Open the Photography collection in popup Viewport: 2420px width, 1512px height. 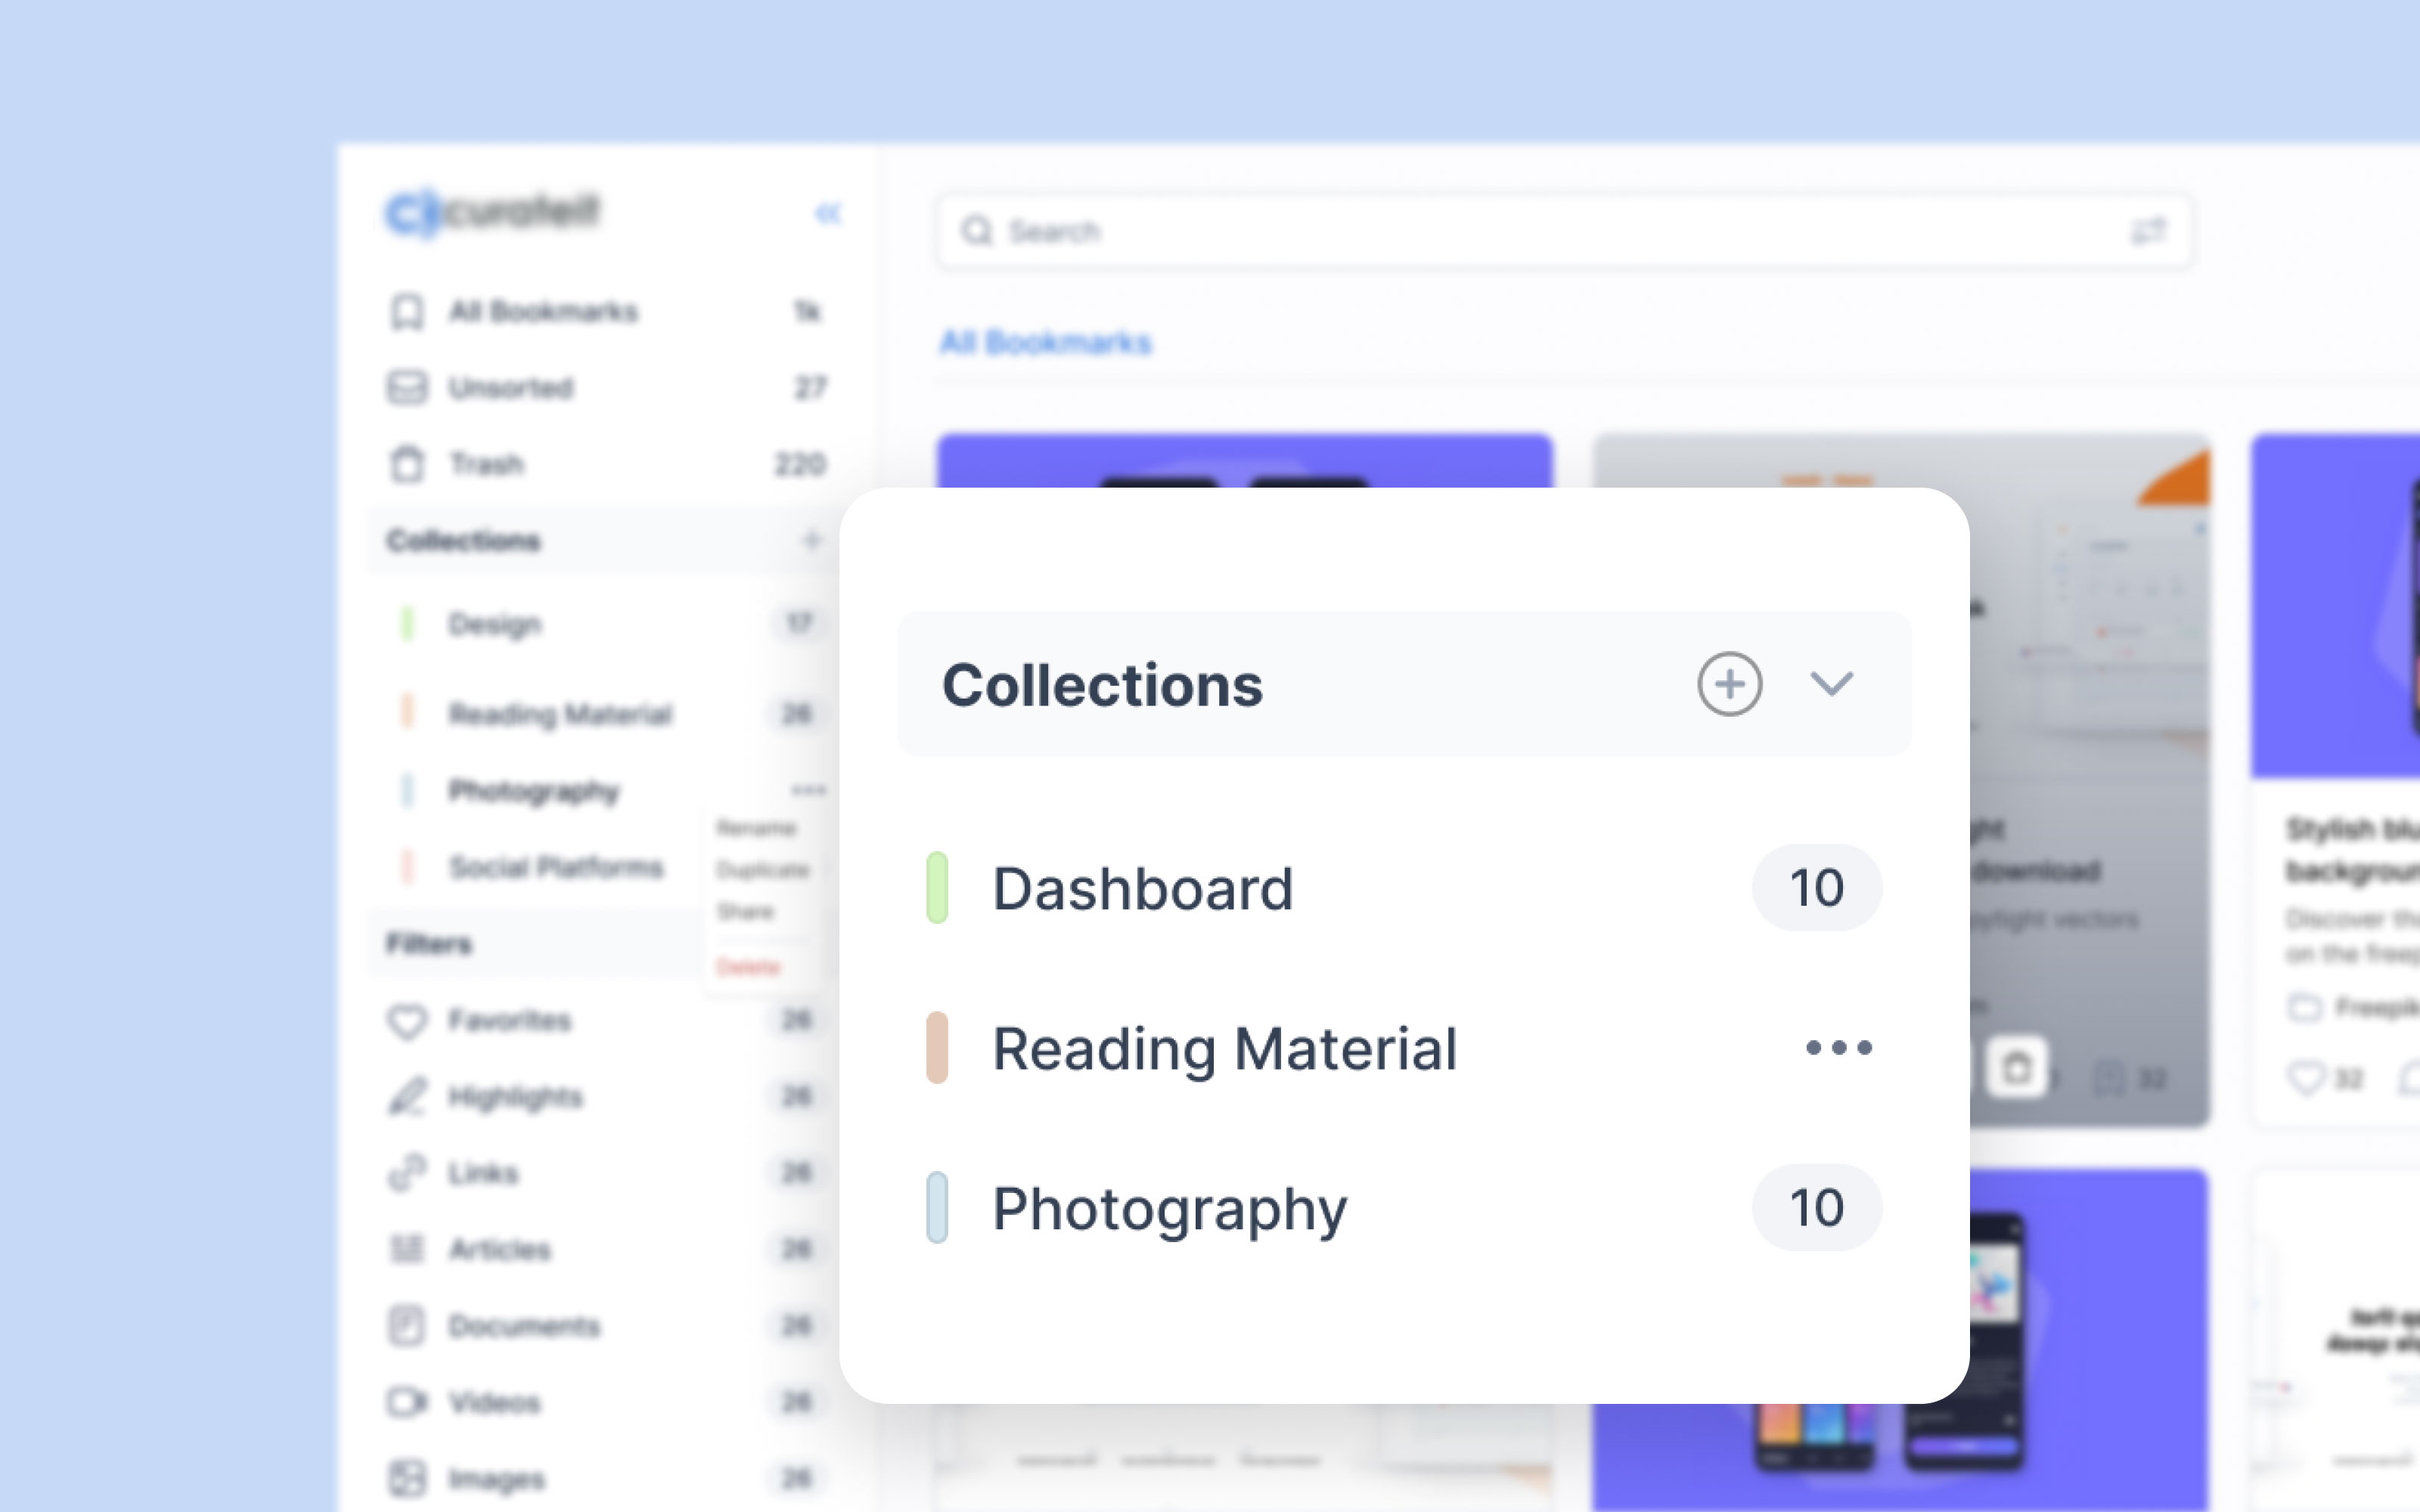[1169, 1208]
